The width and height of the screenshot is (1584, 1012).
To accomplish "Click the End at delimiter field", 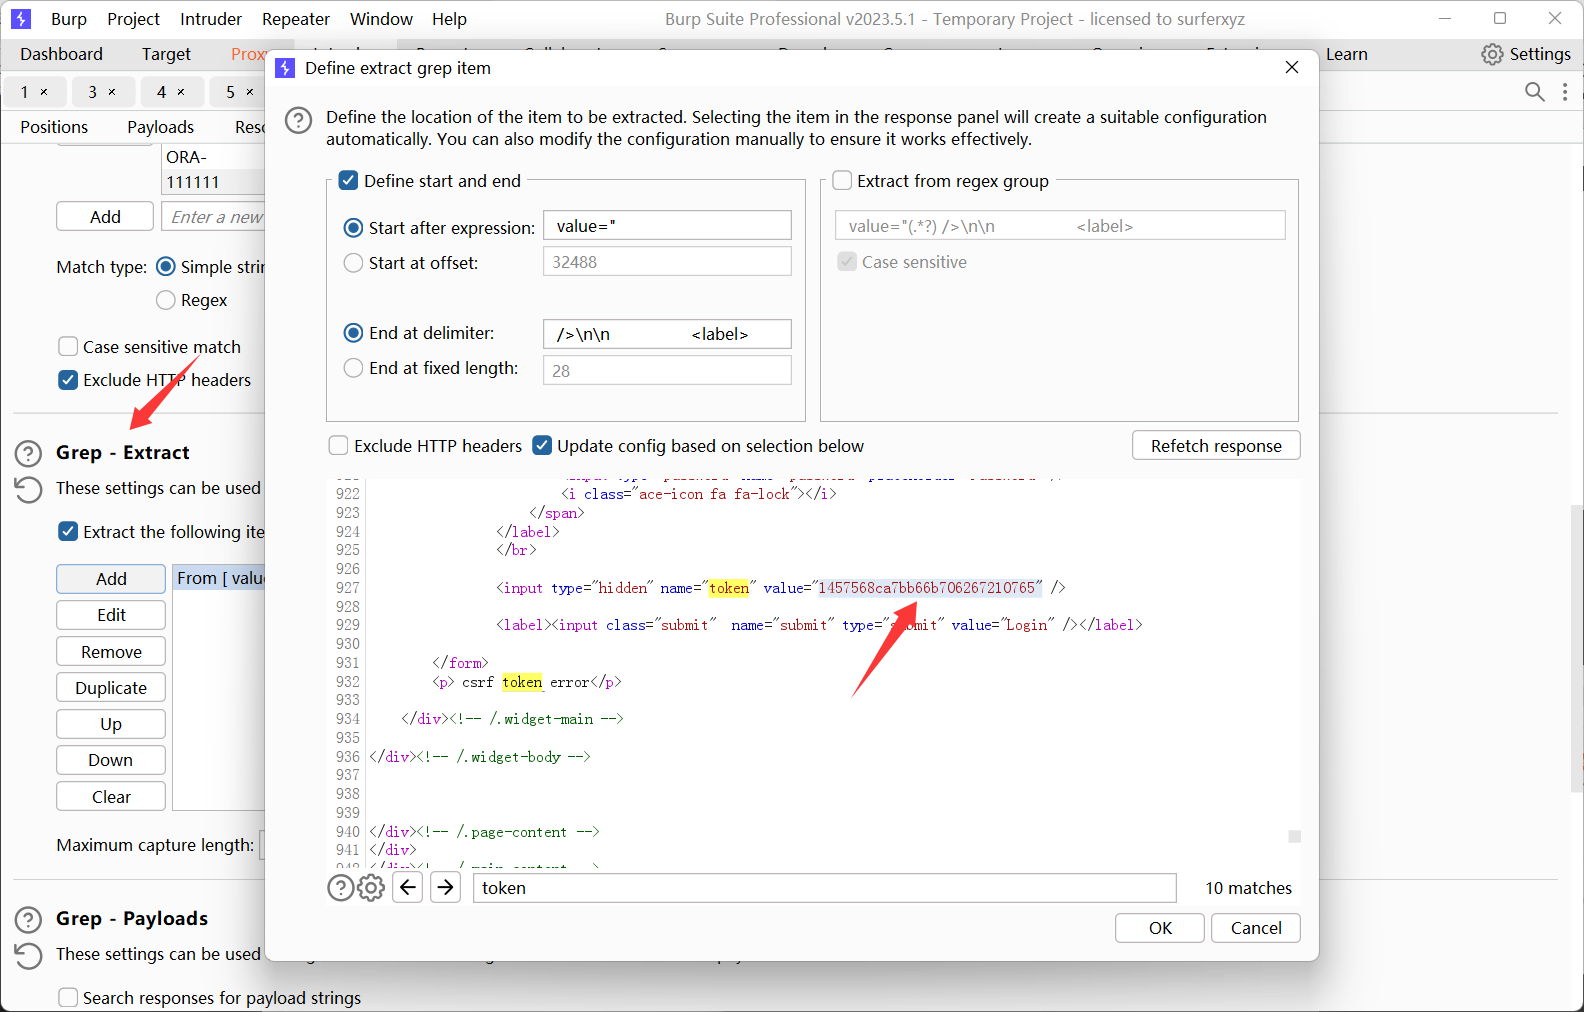I will [667, 334].
